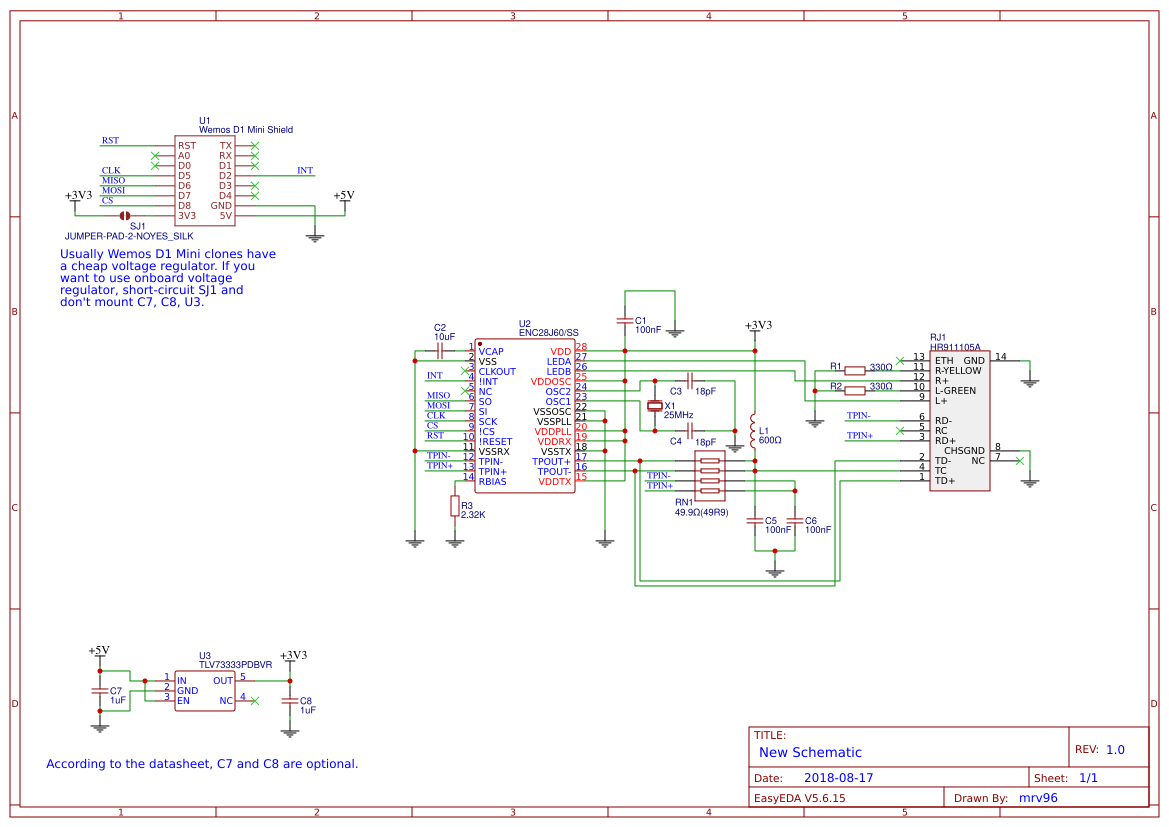Click the RBIAS pin label on U2

[493, 482]
